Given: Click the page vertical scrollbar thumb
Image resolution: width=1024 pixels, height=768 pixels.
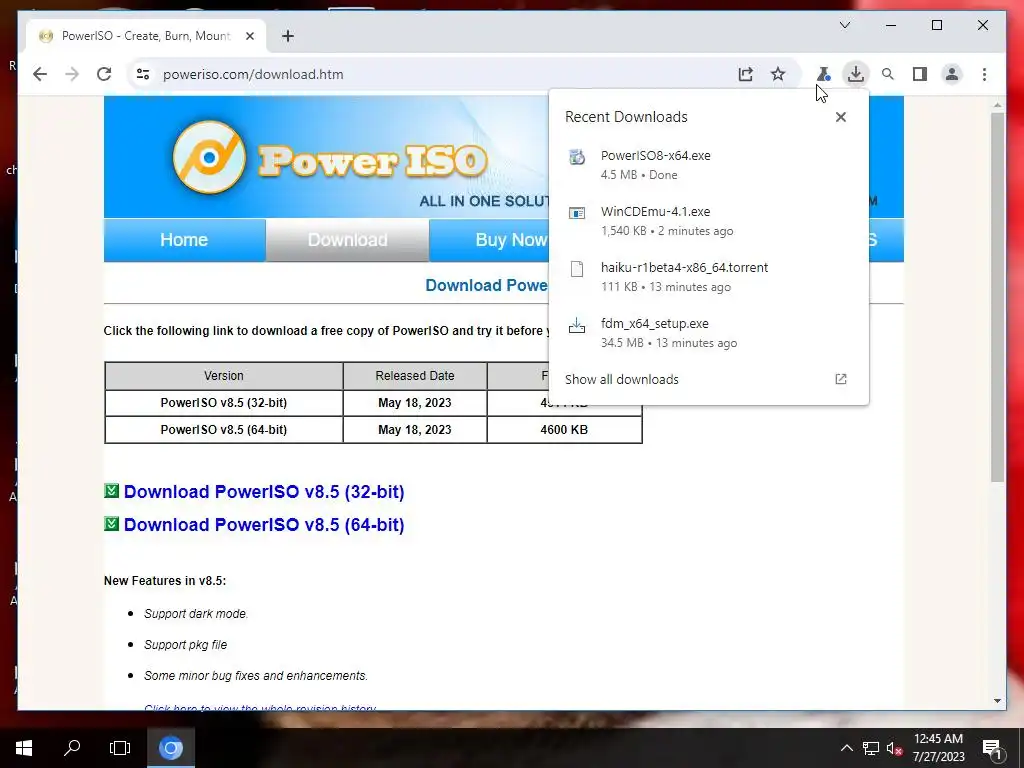Looking at the screenshot, I should tap(997, 297).
